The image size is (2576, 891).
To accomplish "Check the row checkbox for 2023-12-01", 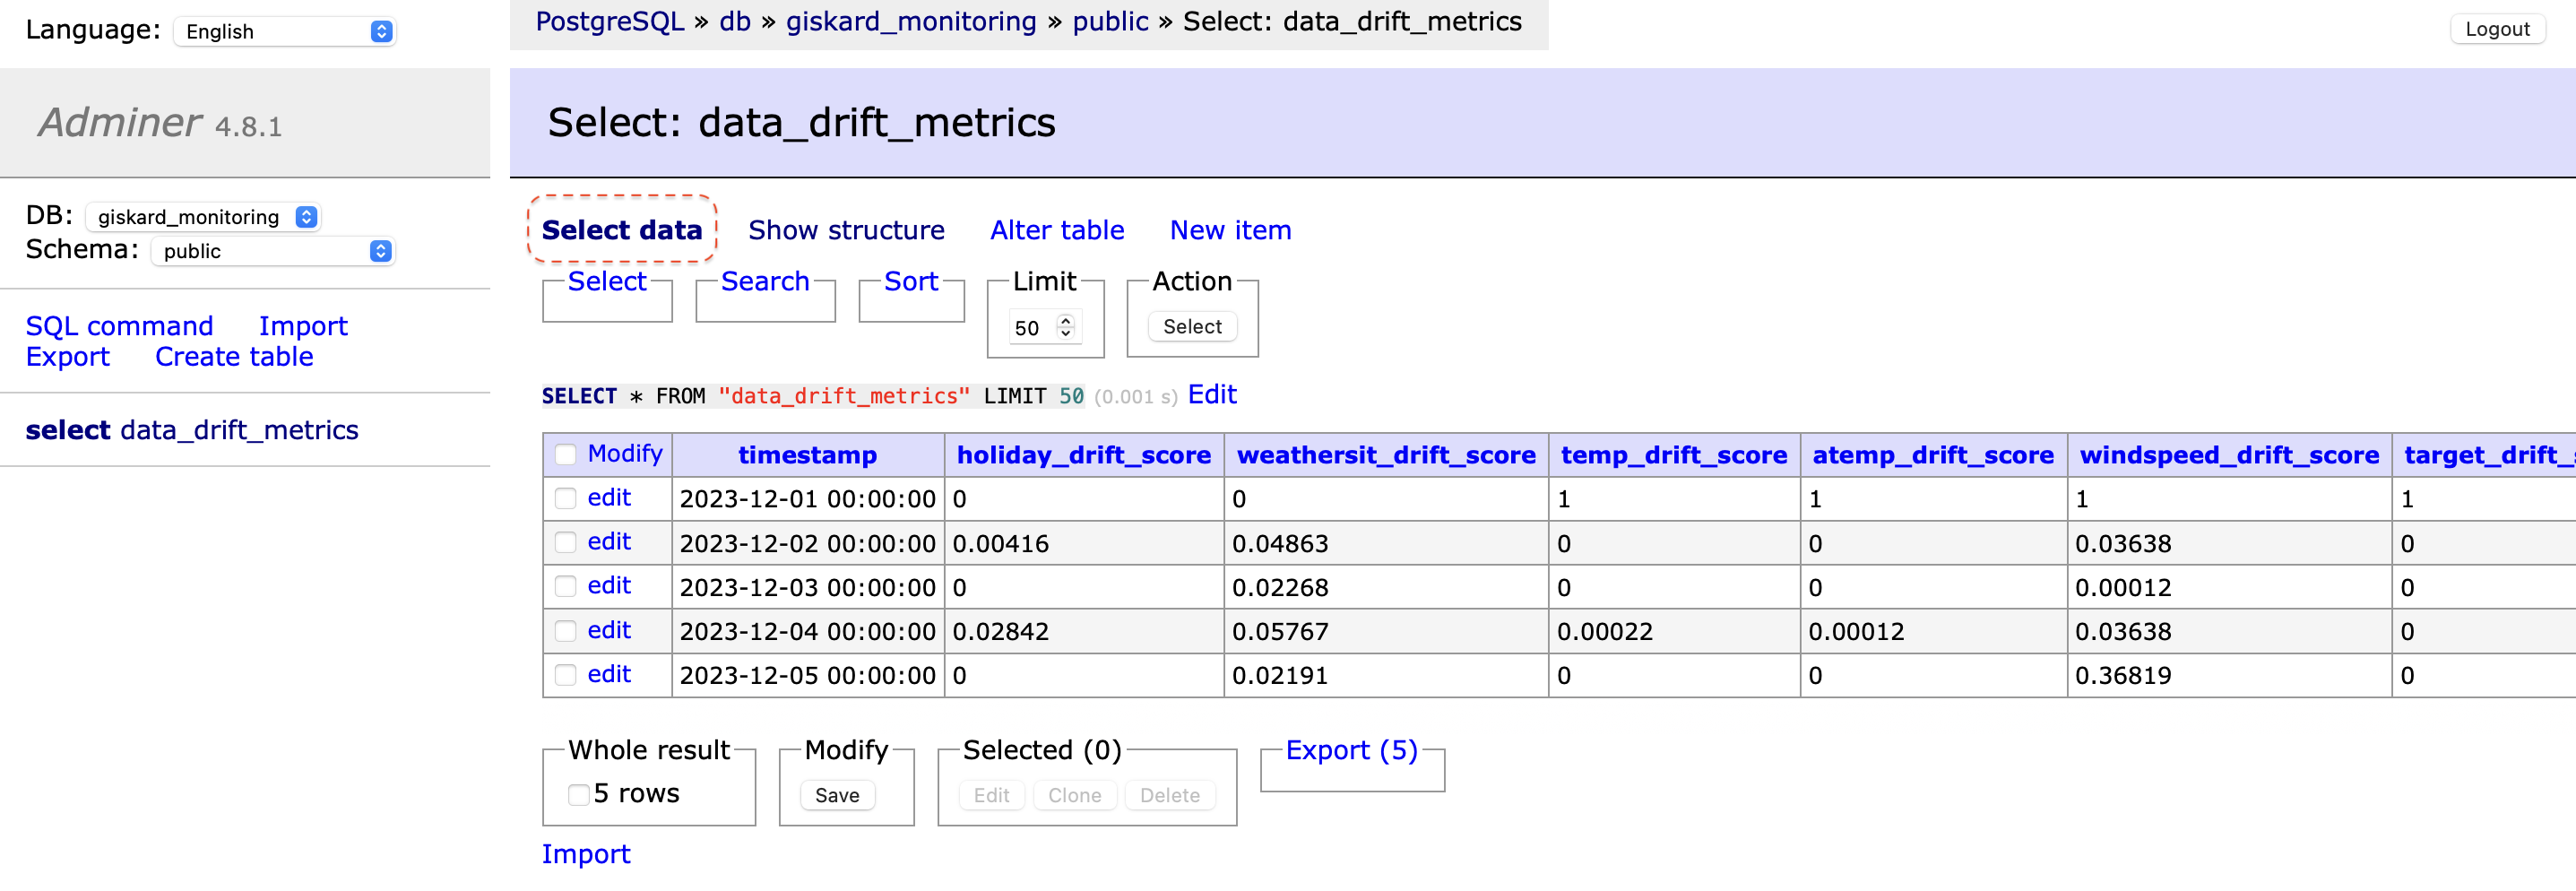I will (566, 498).
